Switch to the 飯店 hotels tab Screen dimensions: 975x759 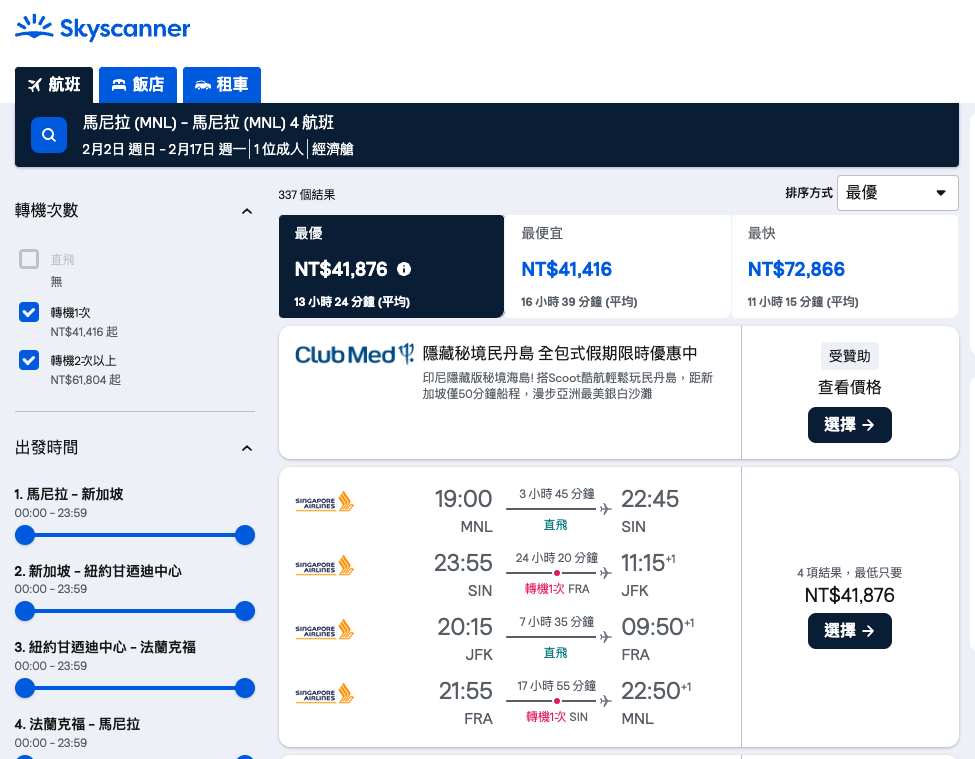138,85
